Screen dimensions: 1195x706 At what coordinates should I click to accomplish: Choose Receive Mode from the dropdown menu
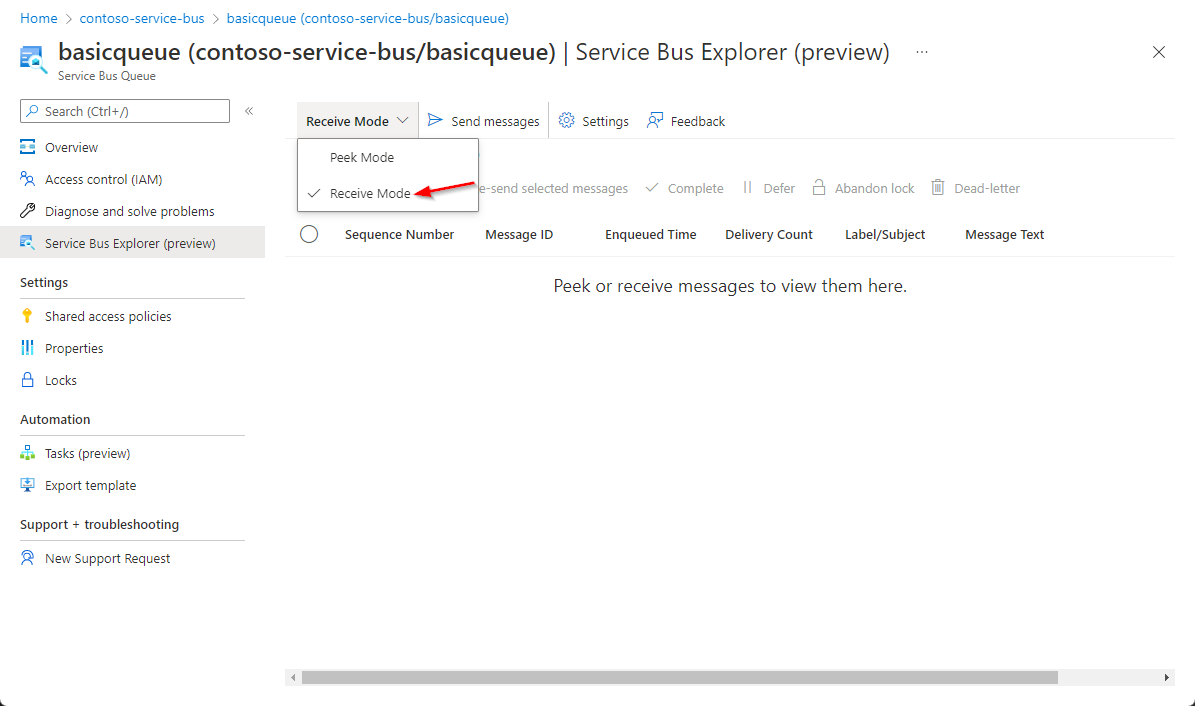click(x=388, y=193)
